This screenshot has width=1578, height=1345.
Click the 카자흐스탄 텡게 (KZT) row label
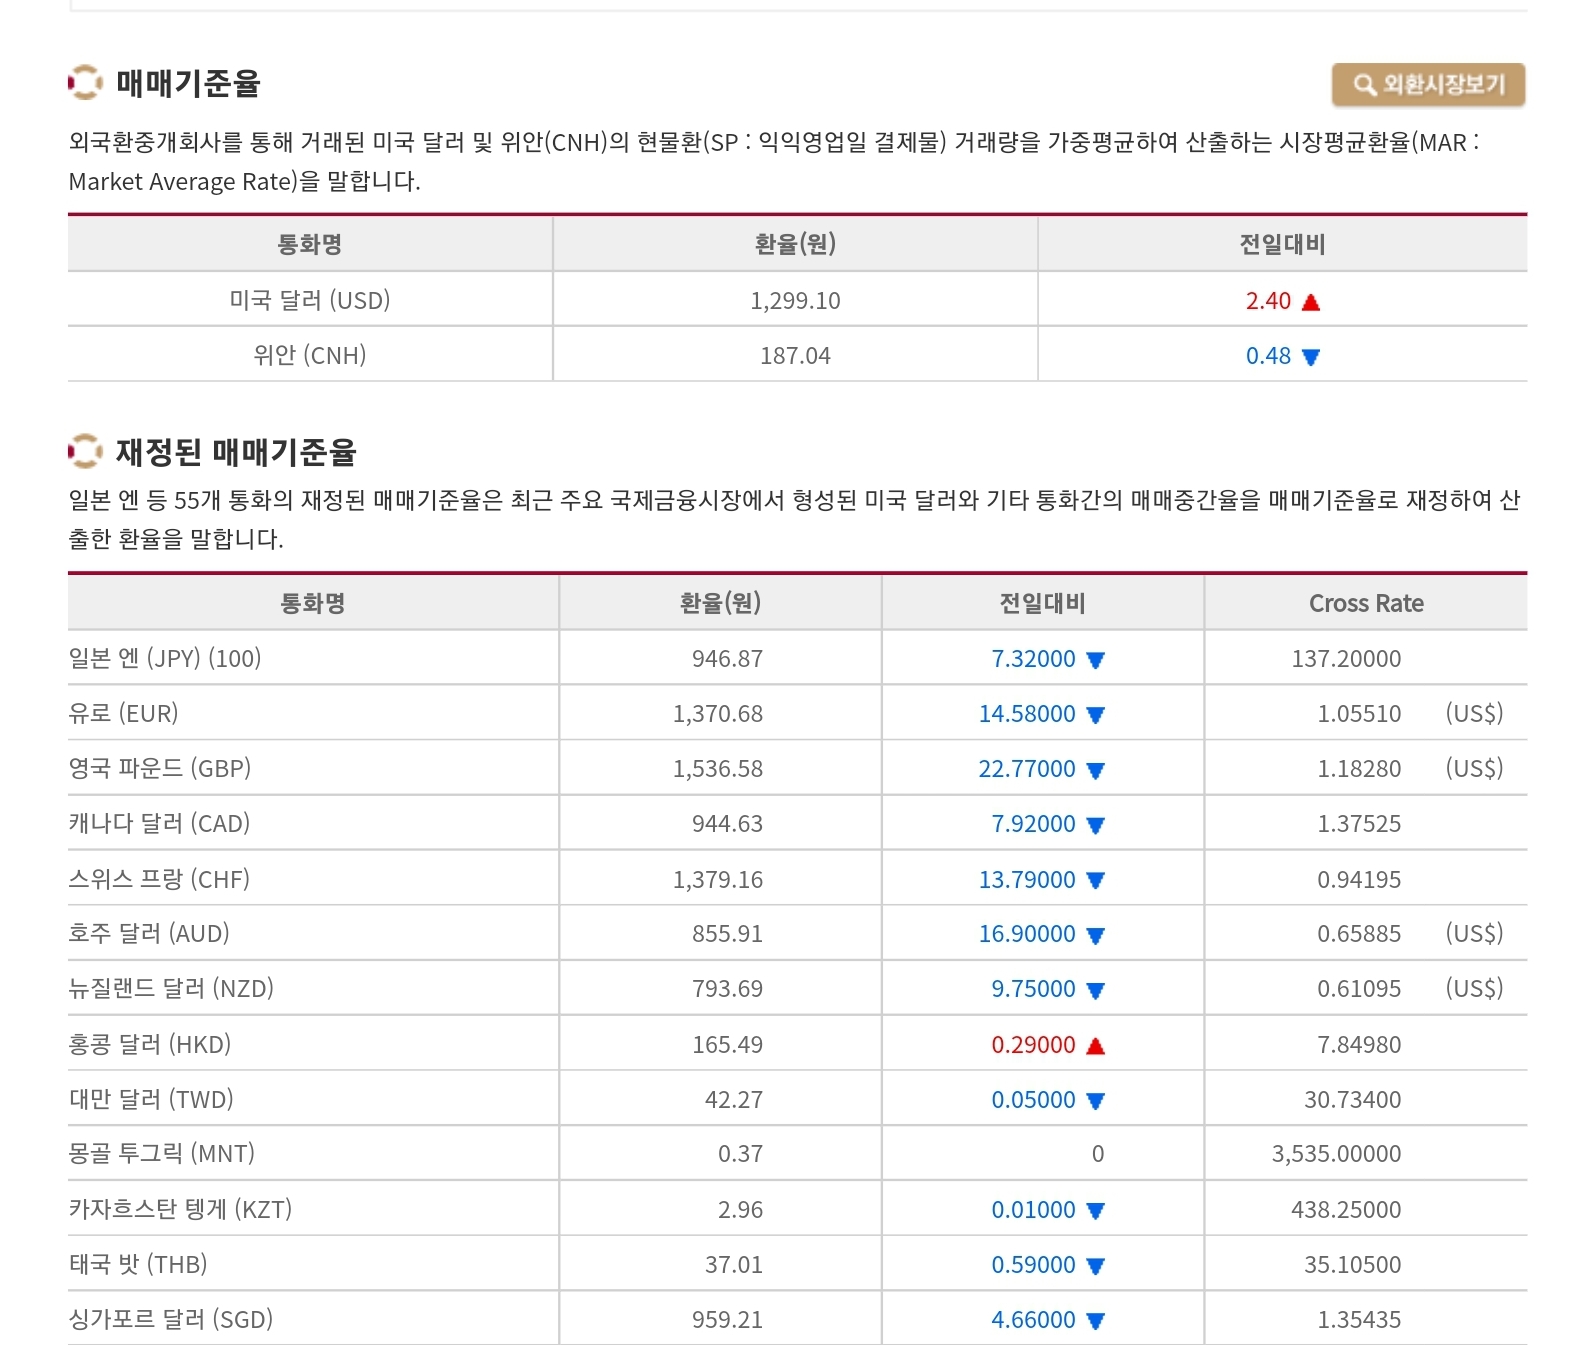tap(180, 1209)
